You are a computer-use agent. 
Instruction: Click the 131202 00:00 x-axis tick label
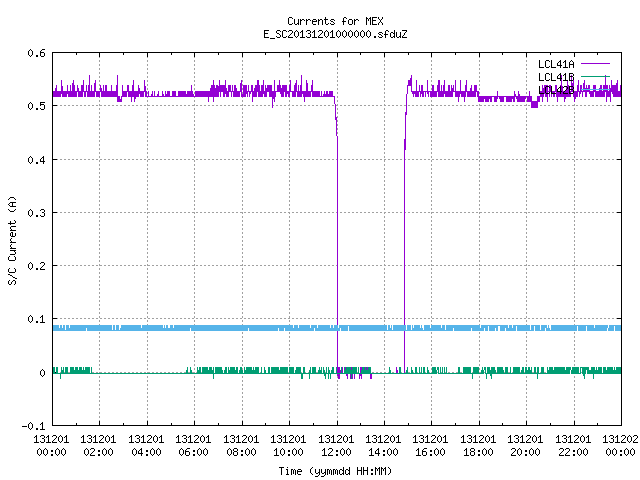(x=620, y=446)
